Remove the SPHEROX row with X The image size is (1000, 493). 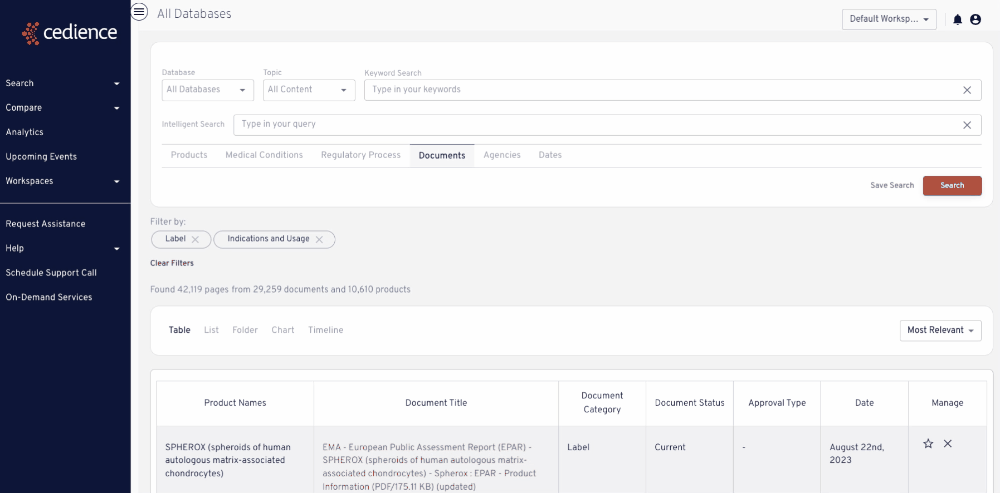click(x=948, y=443)
